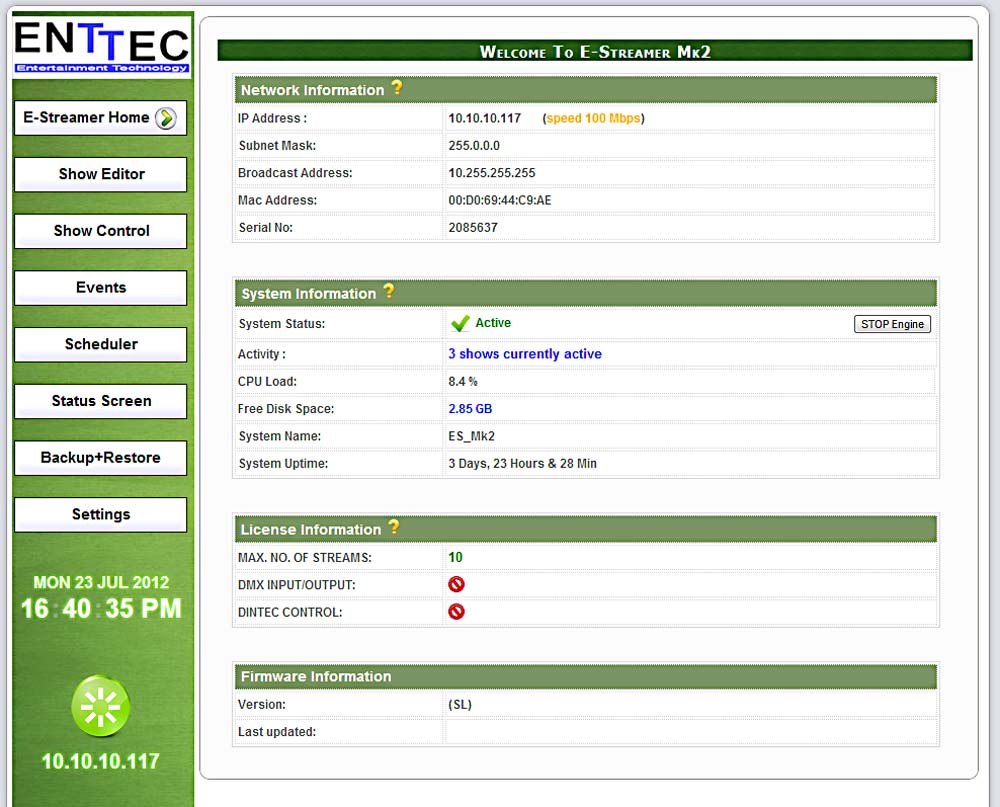Click the 'Last updated:' label

277,732
